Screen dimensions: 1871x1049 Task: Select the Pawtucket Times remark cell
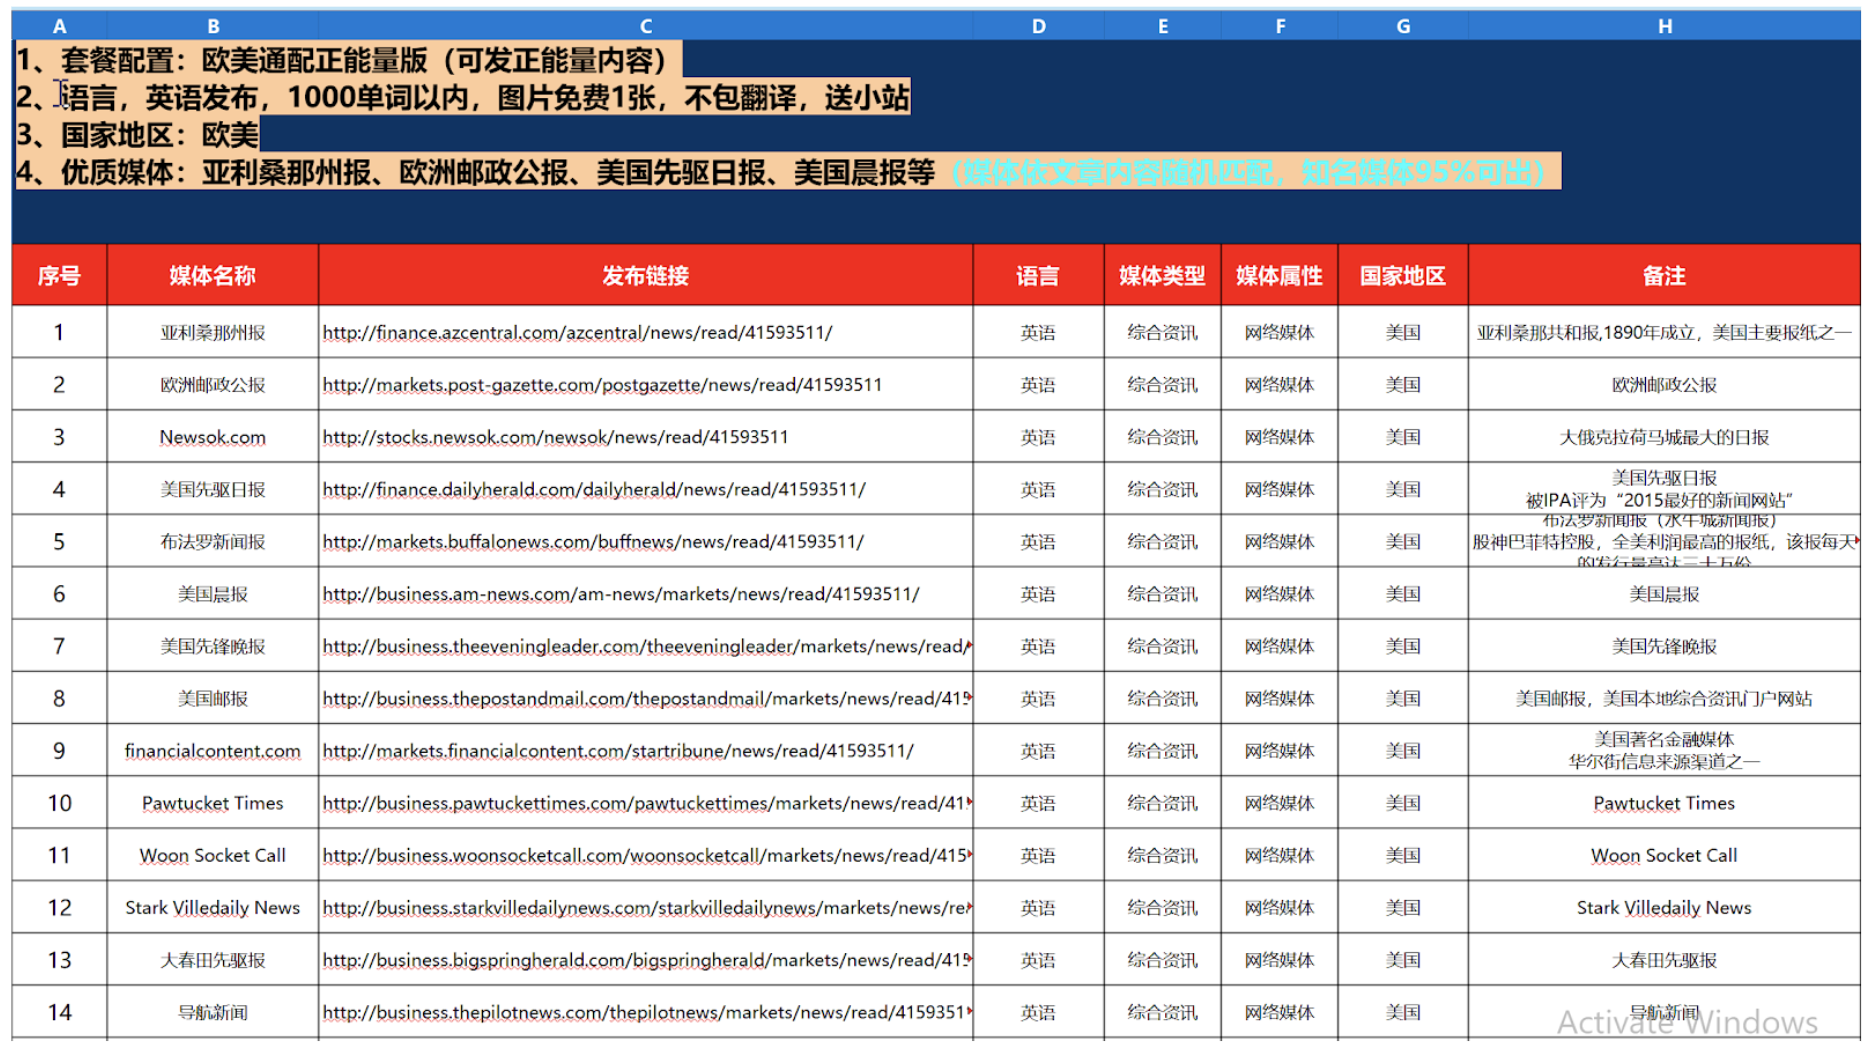pyautogui.click(x=1664, y=803)
